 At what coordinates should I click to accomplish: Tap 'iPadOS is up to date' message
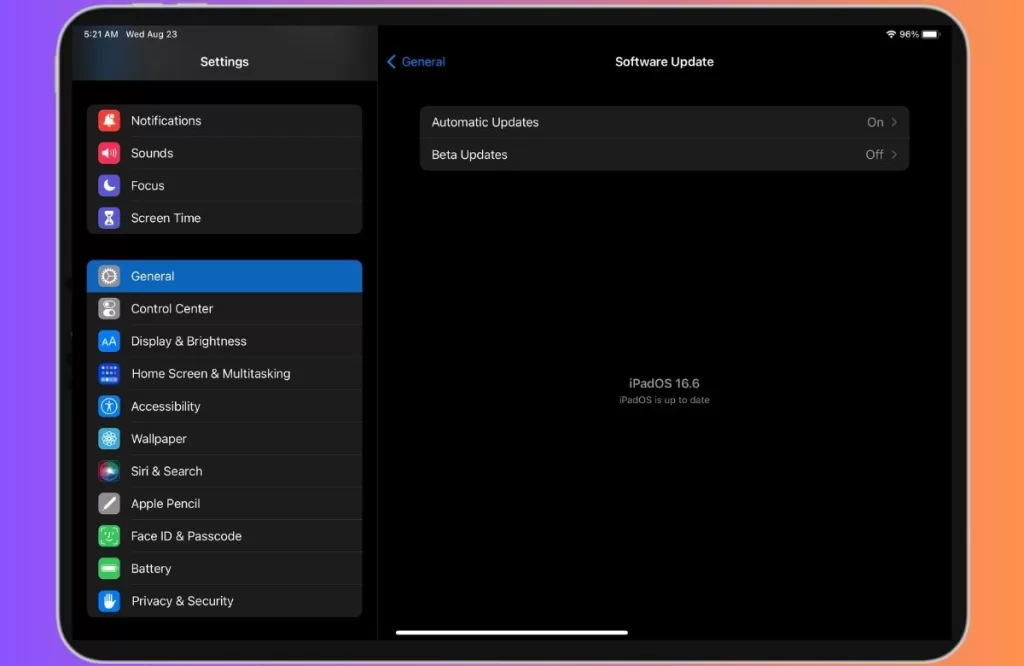(x=664, y=400)
